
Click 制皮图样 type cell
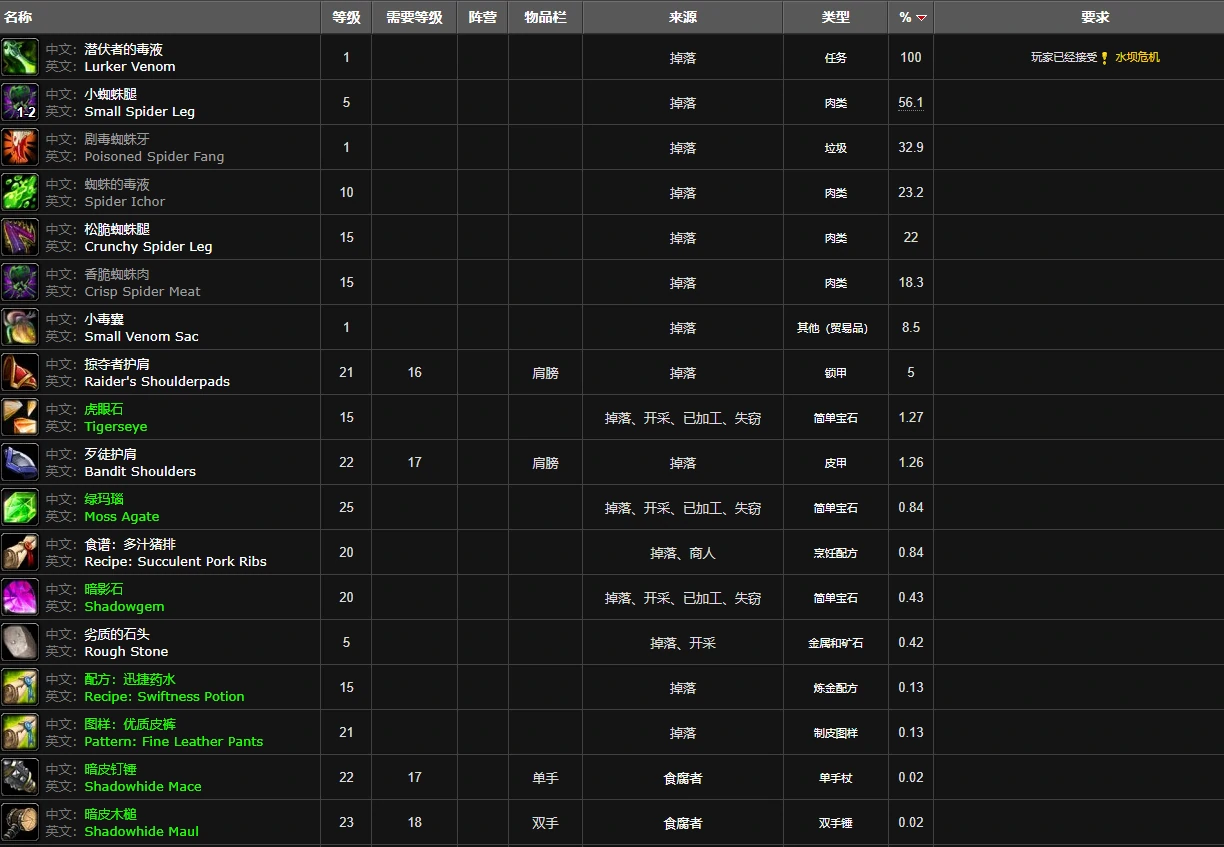(x=835, y=733)
